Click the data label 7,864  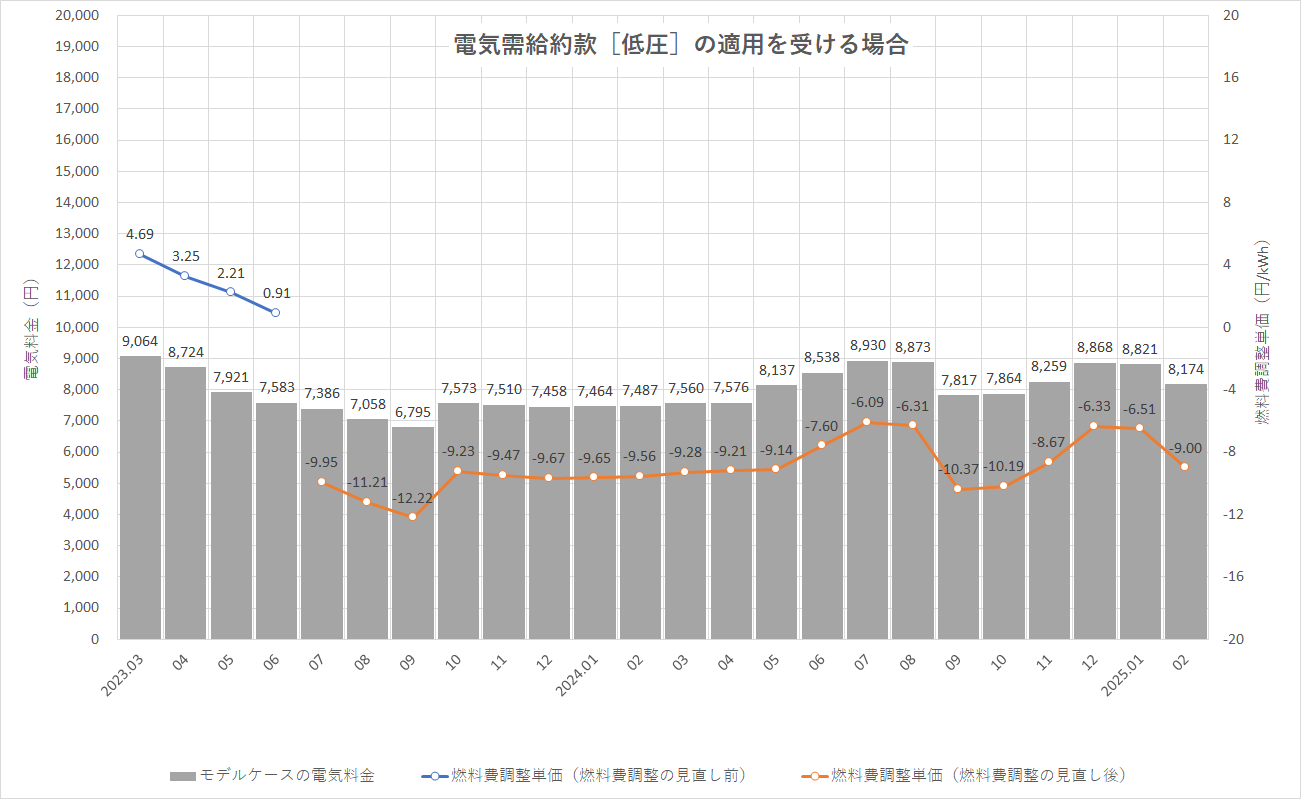[x=1003, y=379]
